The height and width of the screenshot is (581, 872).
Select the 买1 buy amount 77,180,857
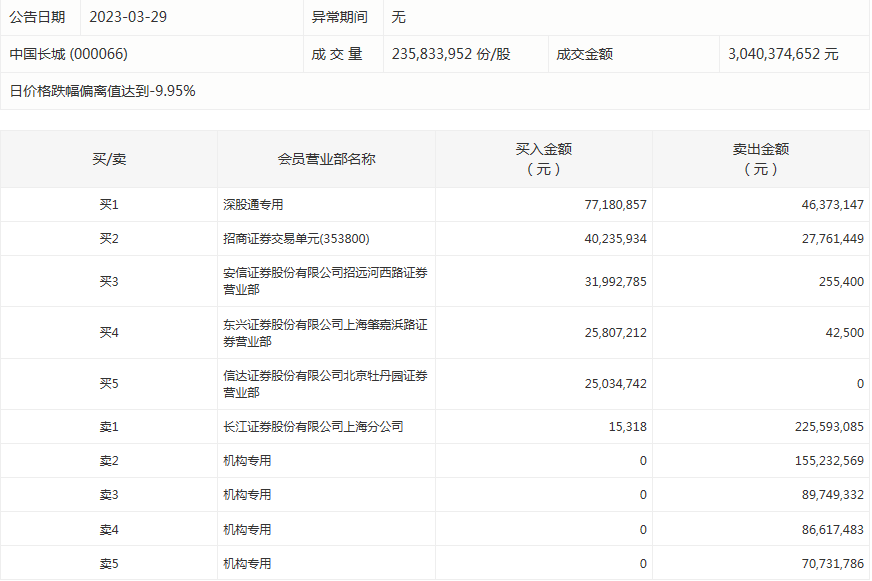(x=615, y=205)
